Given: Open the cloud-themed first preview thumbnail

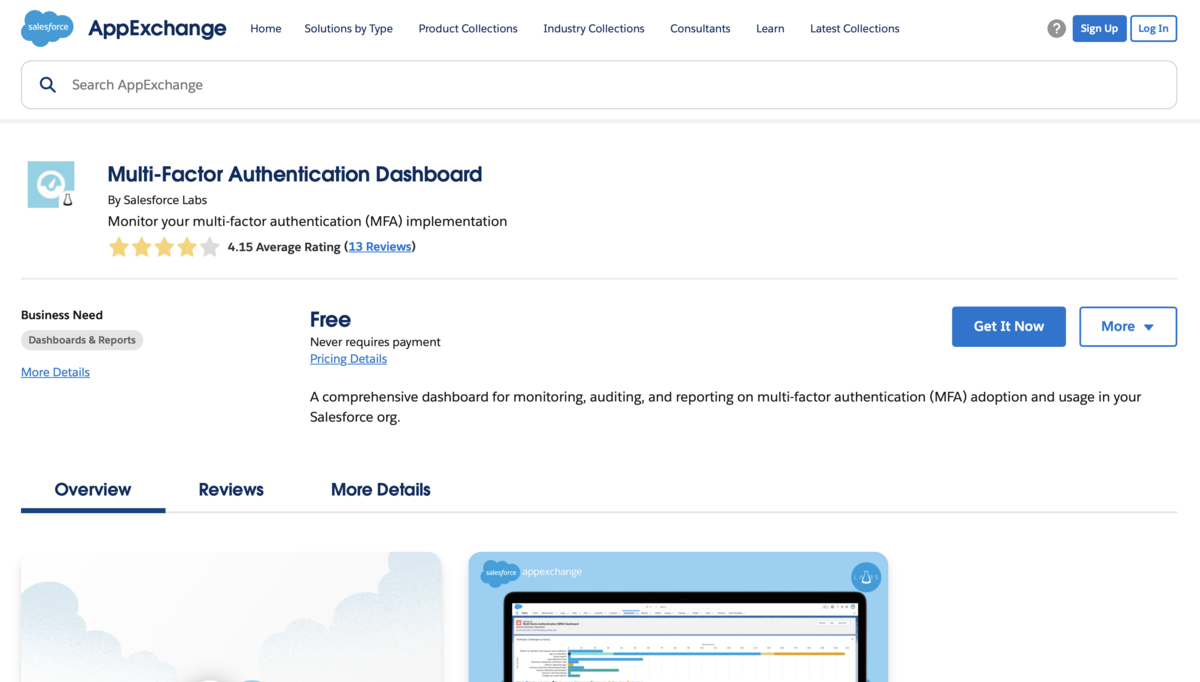Looking at the screenshot, I should [231, 617].
